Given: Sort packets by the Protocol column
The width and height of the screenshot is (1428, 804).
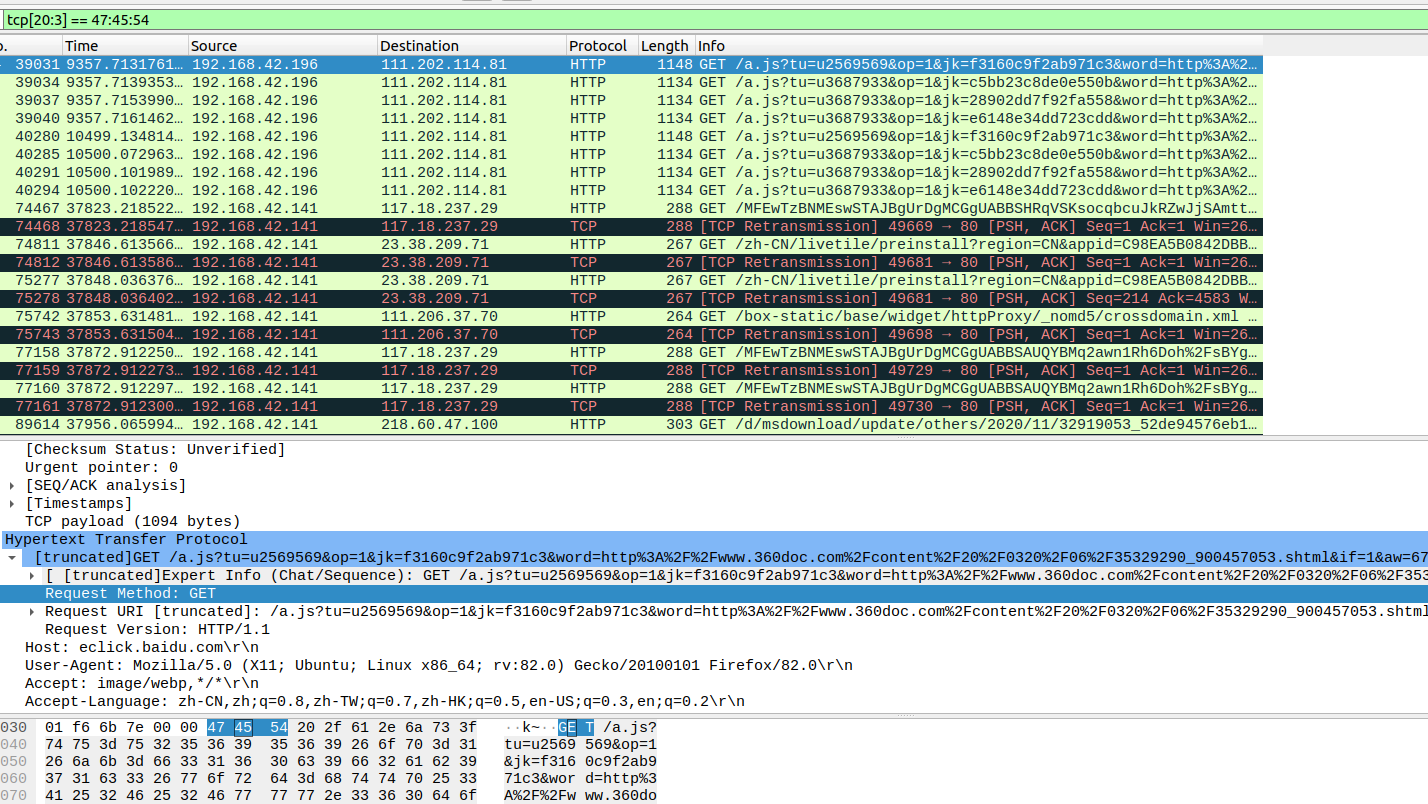Looking at the screenshot, I should (x=598, y=45).
